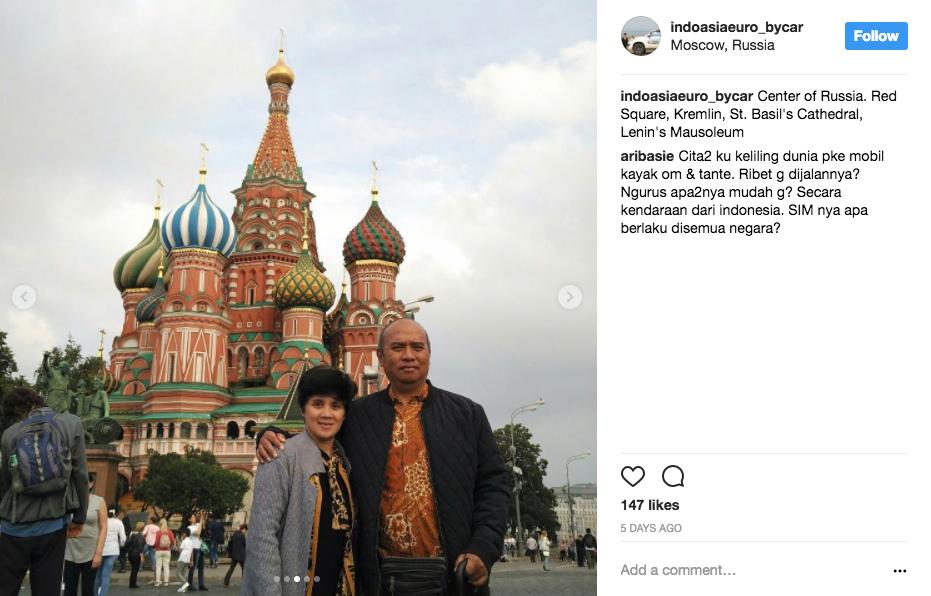This screenshot has height=596, width=931.
Task: Select the second carousel dot indicator
Action: point(287,579)
